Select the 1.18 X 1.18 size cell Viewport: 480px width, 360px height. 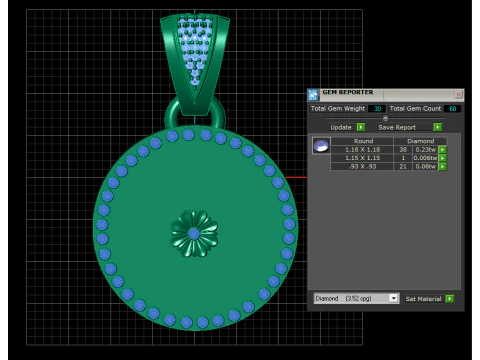tap(362, 150)
